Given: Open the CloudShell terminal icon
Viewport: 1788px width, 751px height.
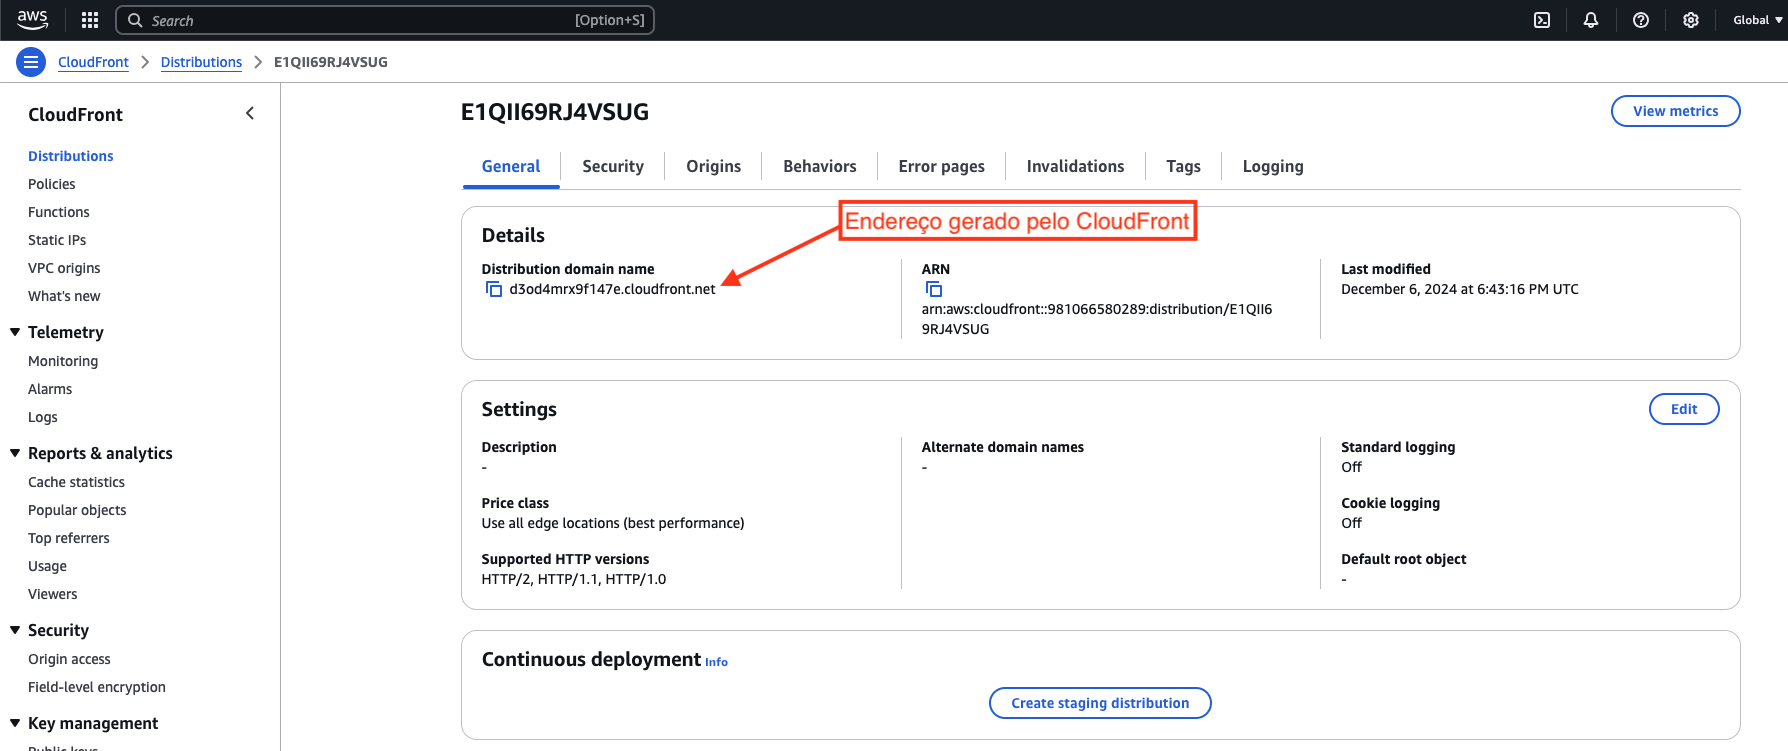Looking at the screenshot, I should tap(1542, 20).
